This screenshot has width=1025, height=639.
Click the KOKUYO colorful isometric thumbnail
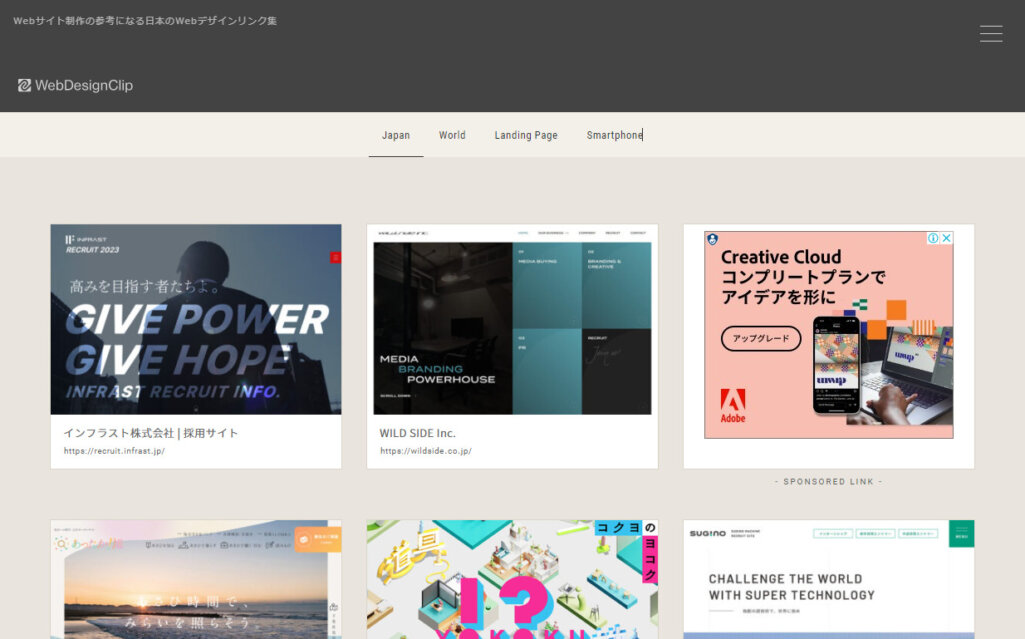coord(512,580)
